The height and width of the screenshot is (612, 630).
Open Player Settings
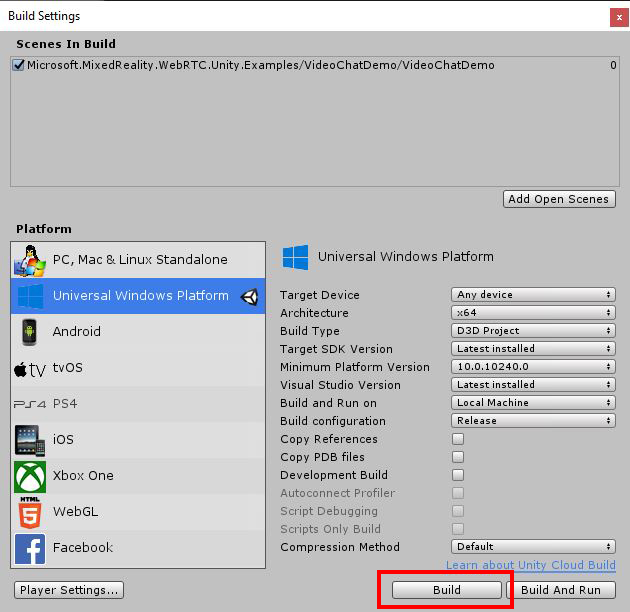point(69,590)
